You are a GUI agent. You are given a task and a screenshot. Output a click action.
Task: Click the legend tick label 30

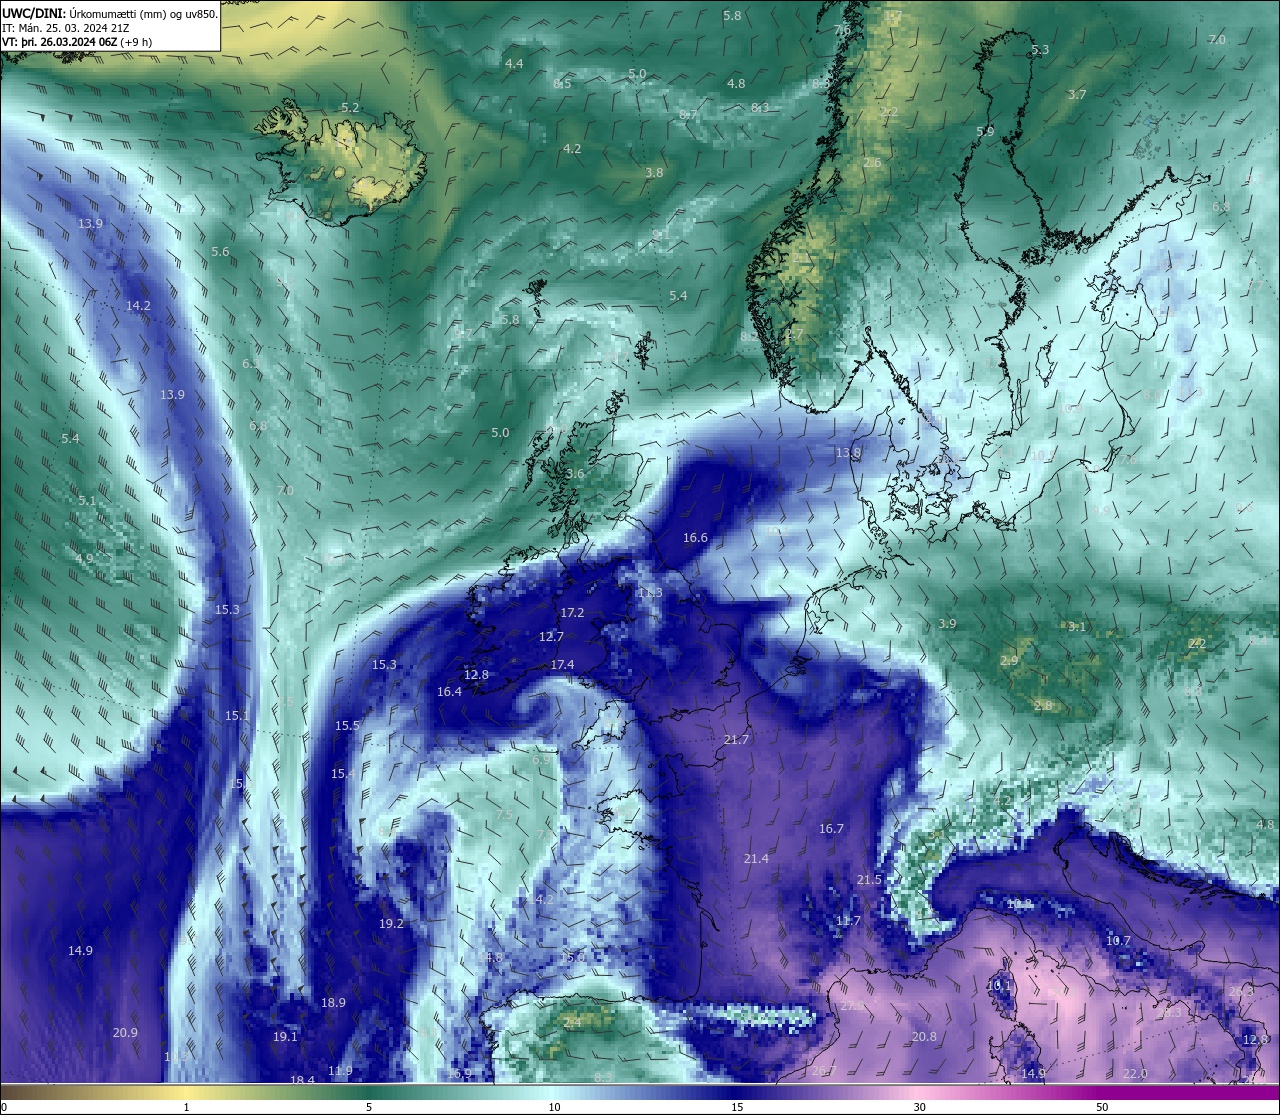[x=919, y=1107]
